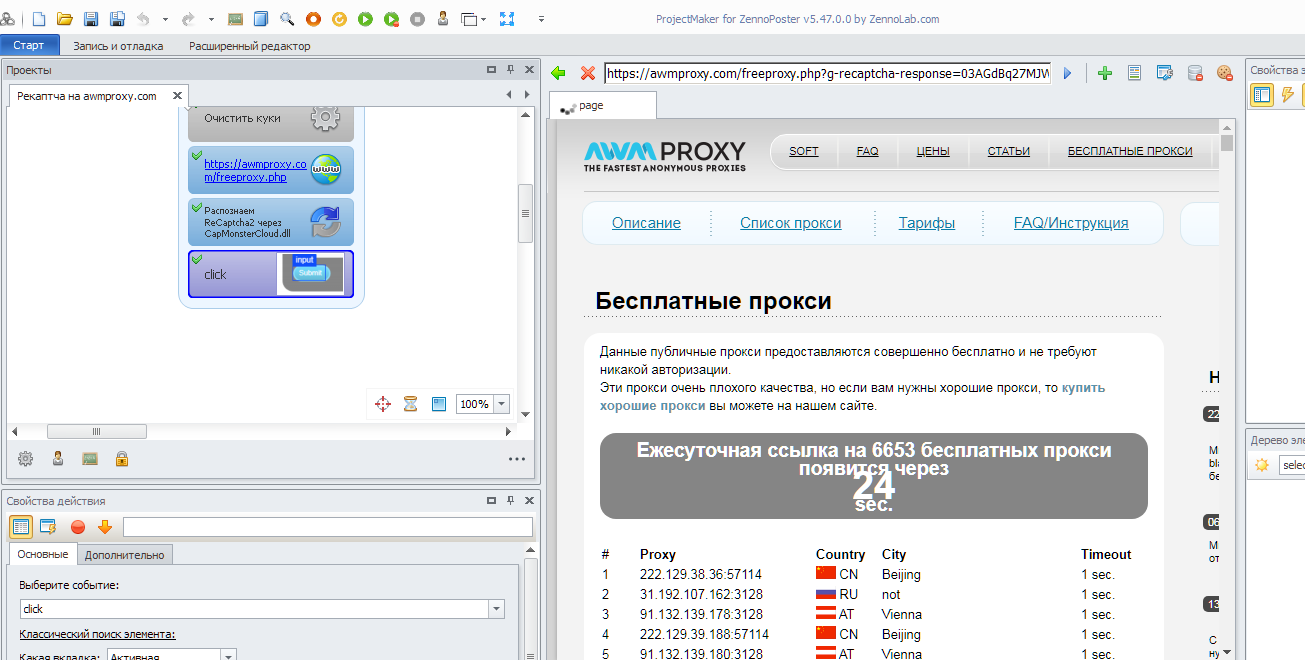Follow the купить хорошие прокси link

tap(852, 397)
